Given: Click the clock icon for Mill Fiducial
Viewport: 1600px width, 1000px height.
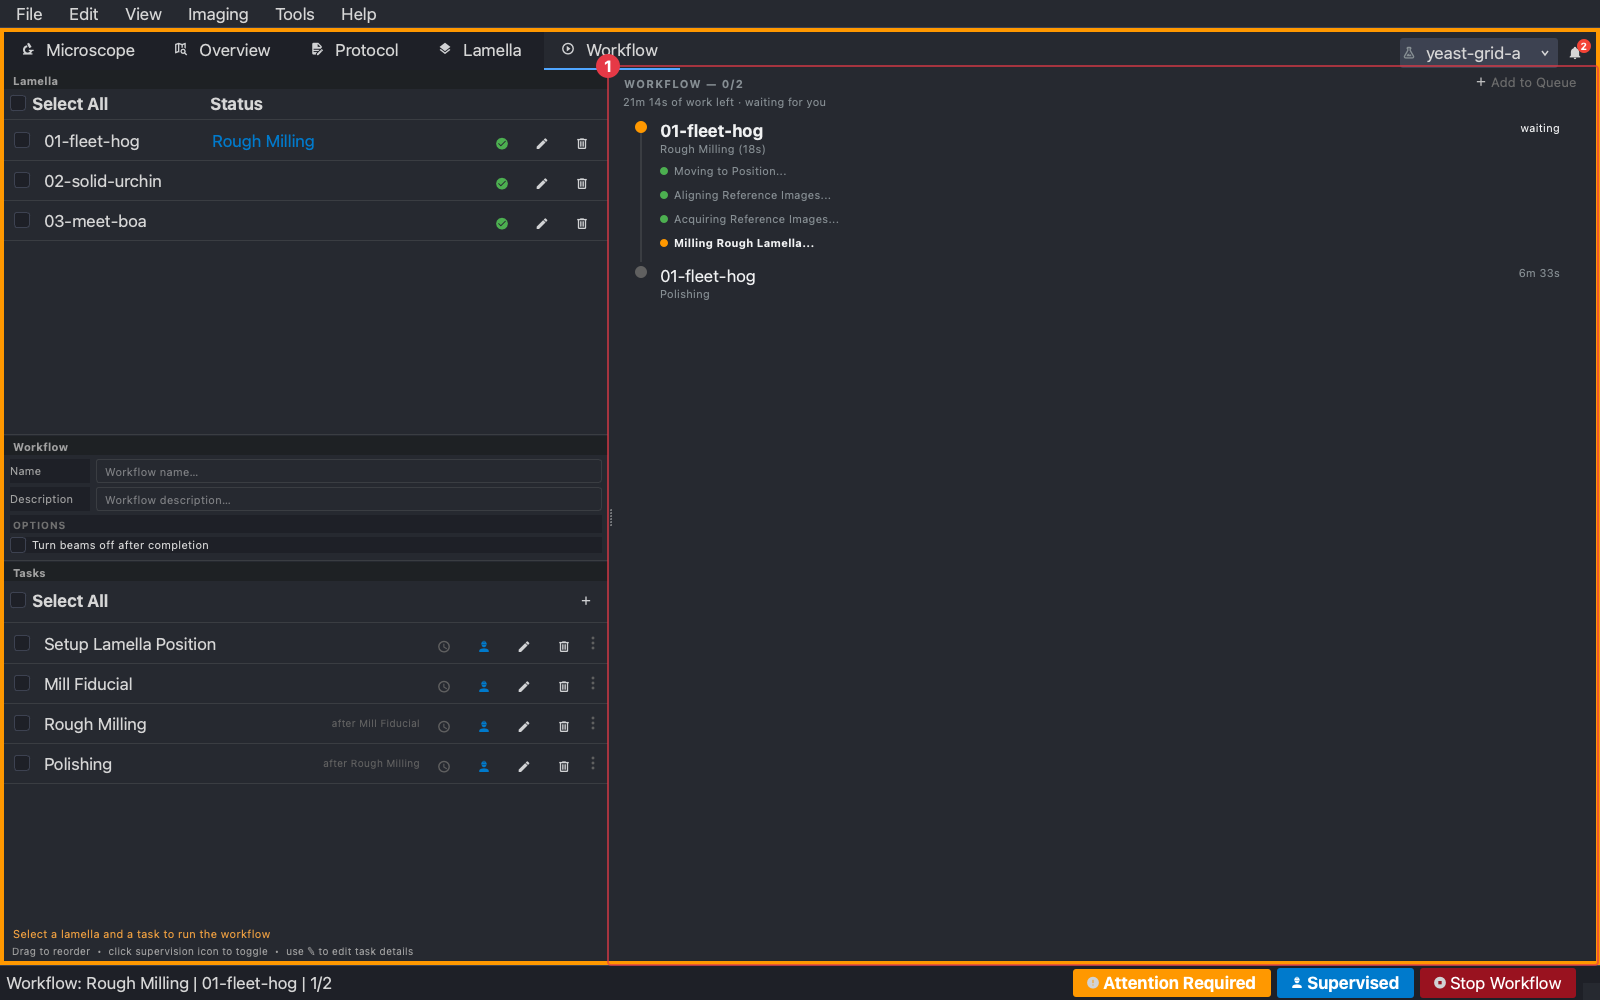Looking at the screenshot, I should pyautogui.click(x=444, y=687).
